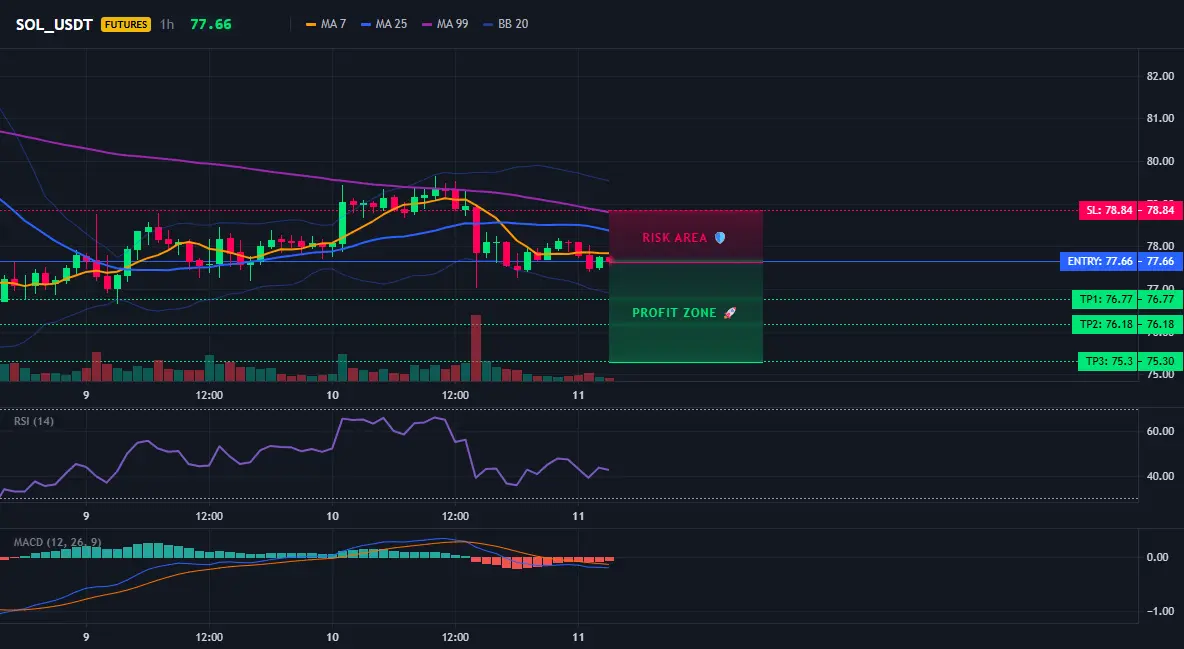Click date 9 on price chart time axis

tap(86, 395)
